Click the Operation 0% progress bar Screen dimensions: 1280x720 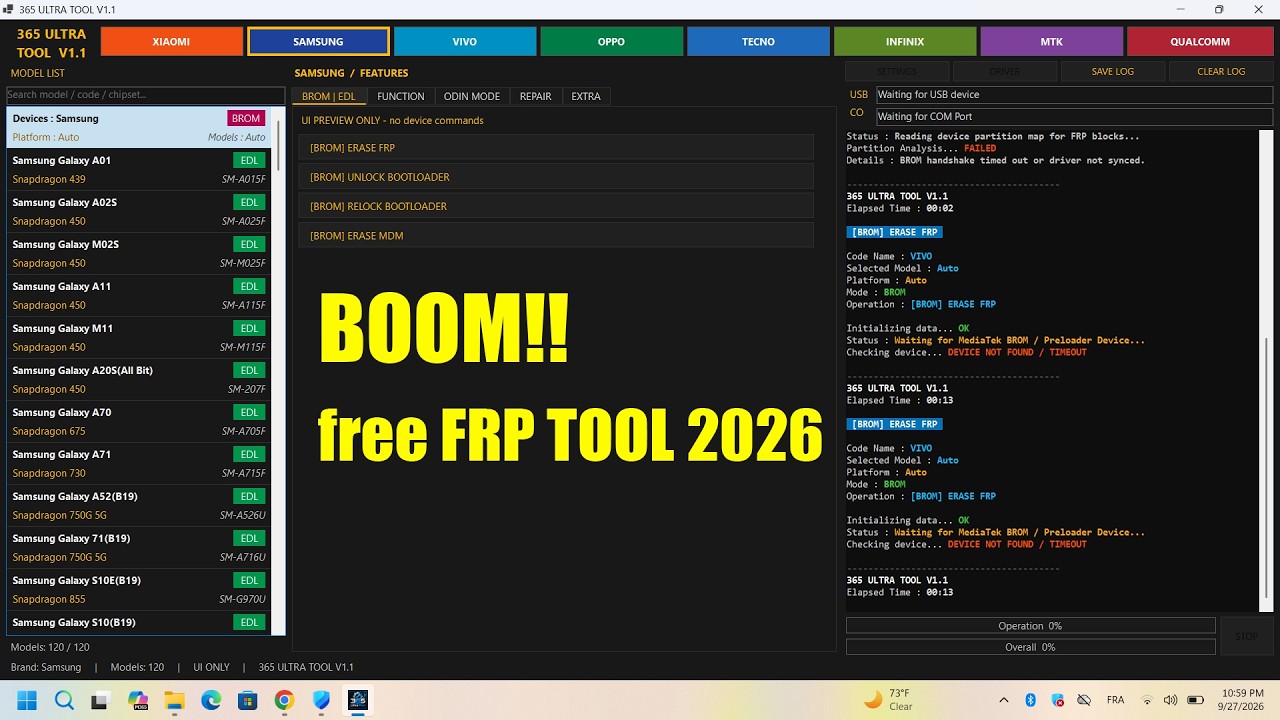coord(1030,626)
